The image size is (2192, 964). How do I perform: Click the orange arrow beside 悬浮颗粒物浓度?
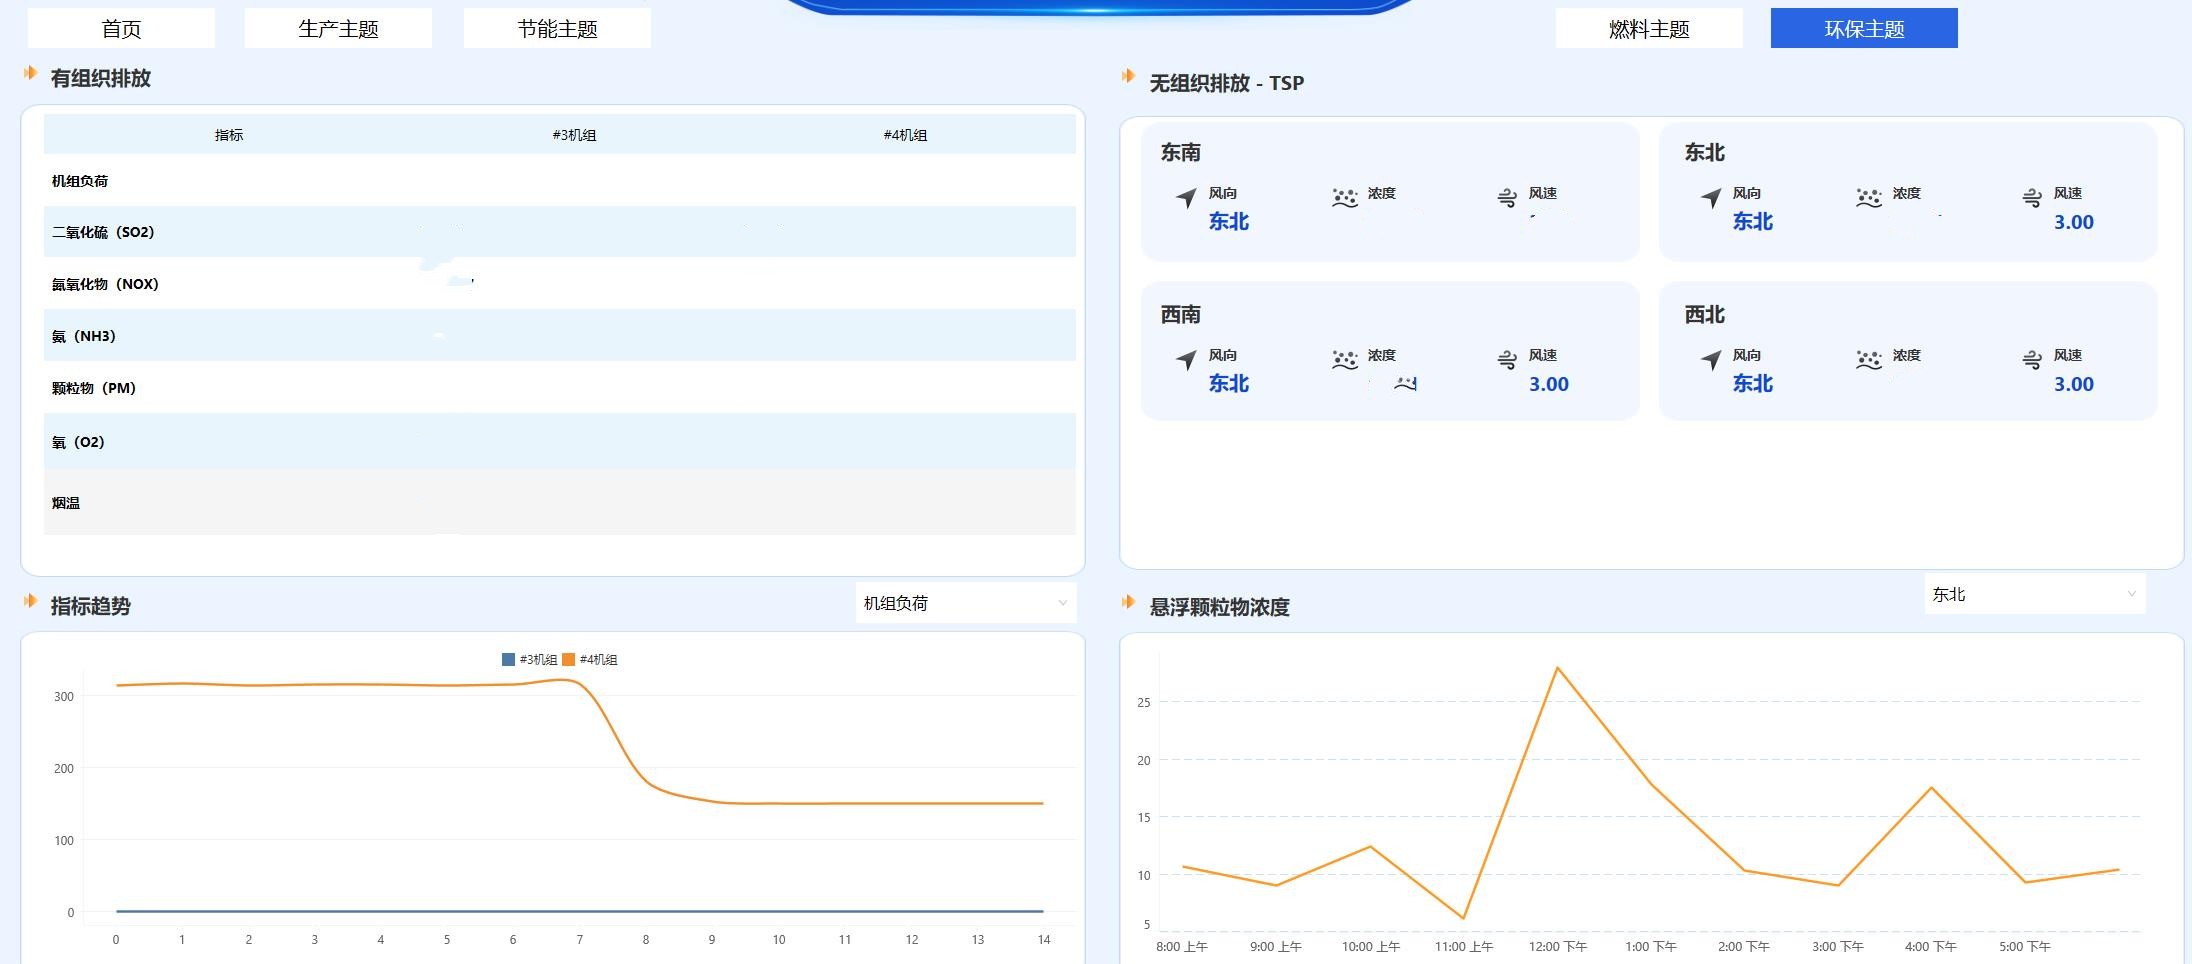1128,602
